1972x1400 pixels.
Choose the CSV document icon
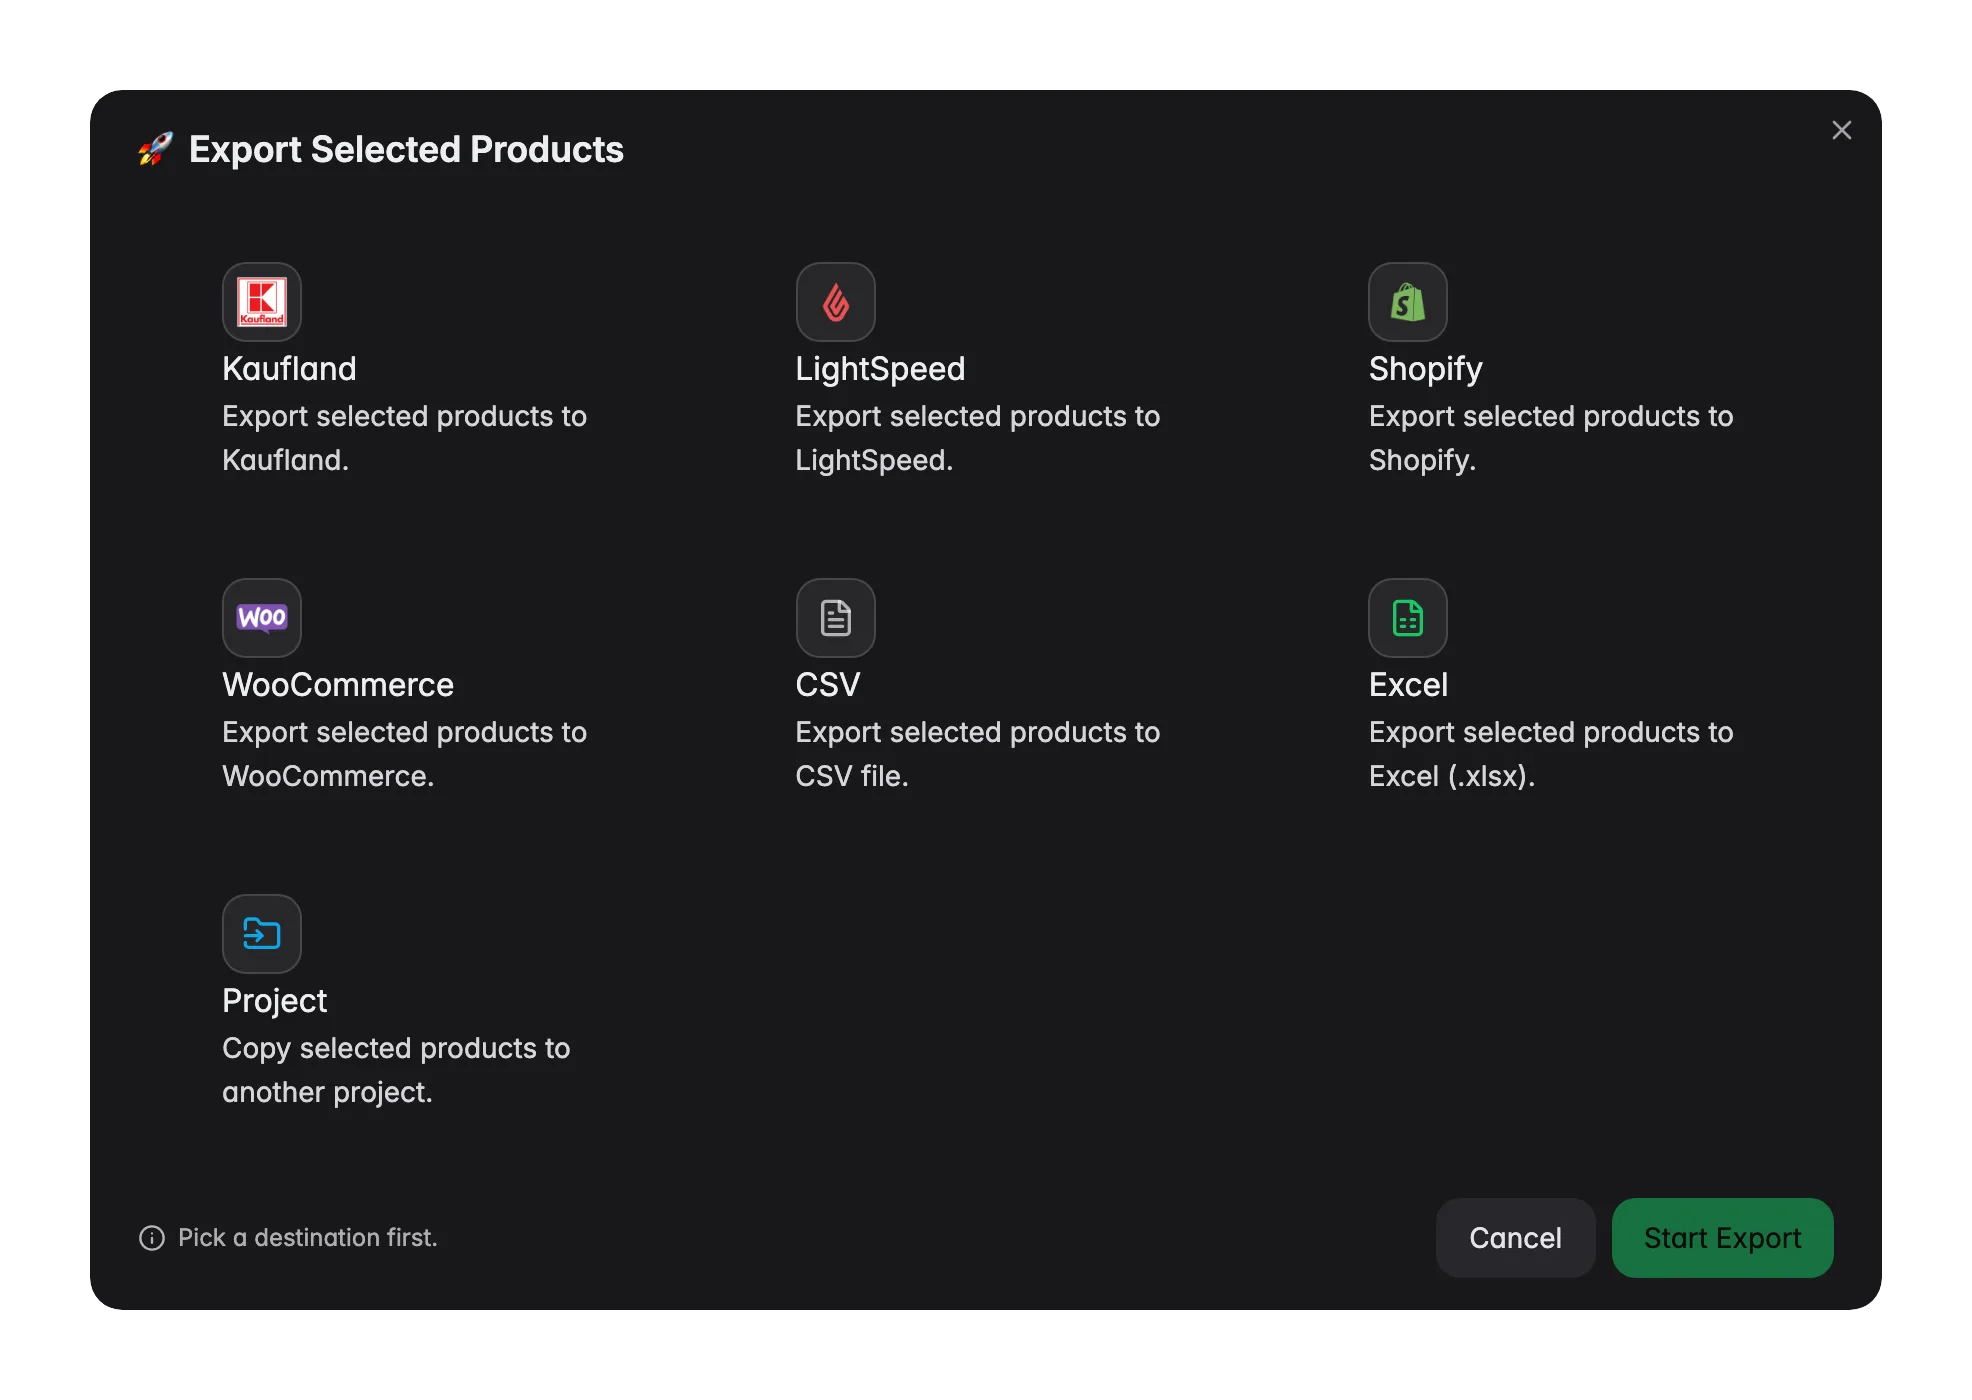click(x=836, y=618)
